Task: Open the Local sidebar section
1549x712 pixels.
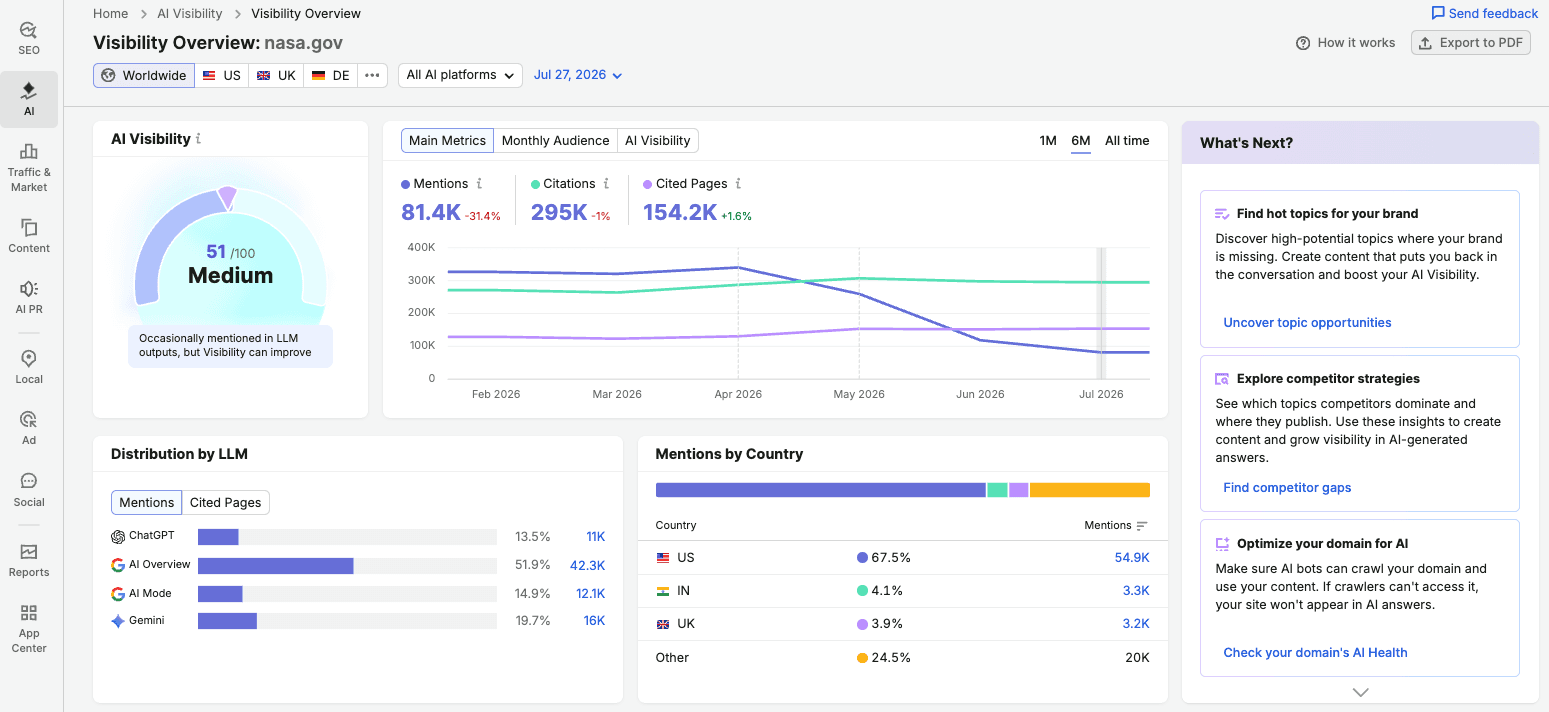Action: click(x=29, y=367)
